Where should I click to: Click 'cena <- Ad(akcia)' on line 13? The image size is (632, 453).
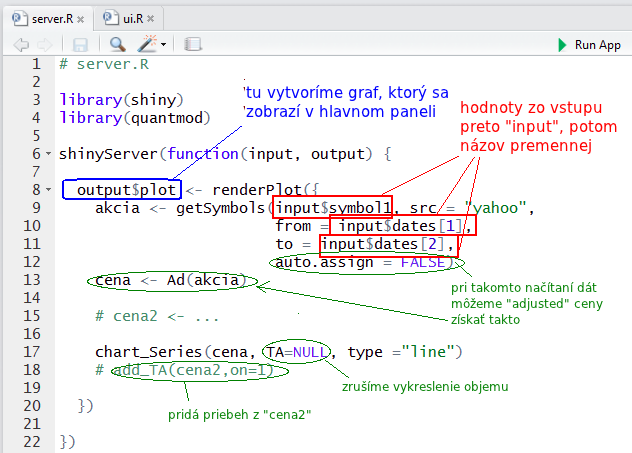171,280
